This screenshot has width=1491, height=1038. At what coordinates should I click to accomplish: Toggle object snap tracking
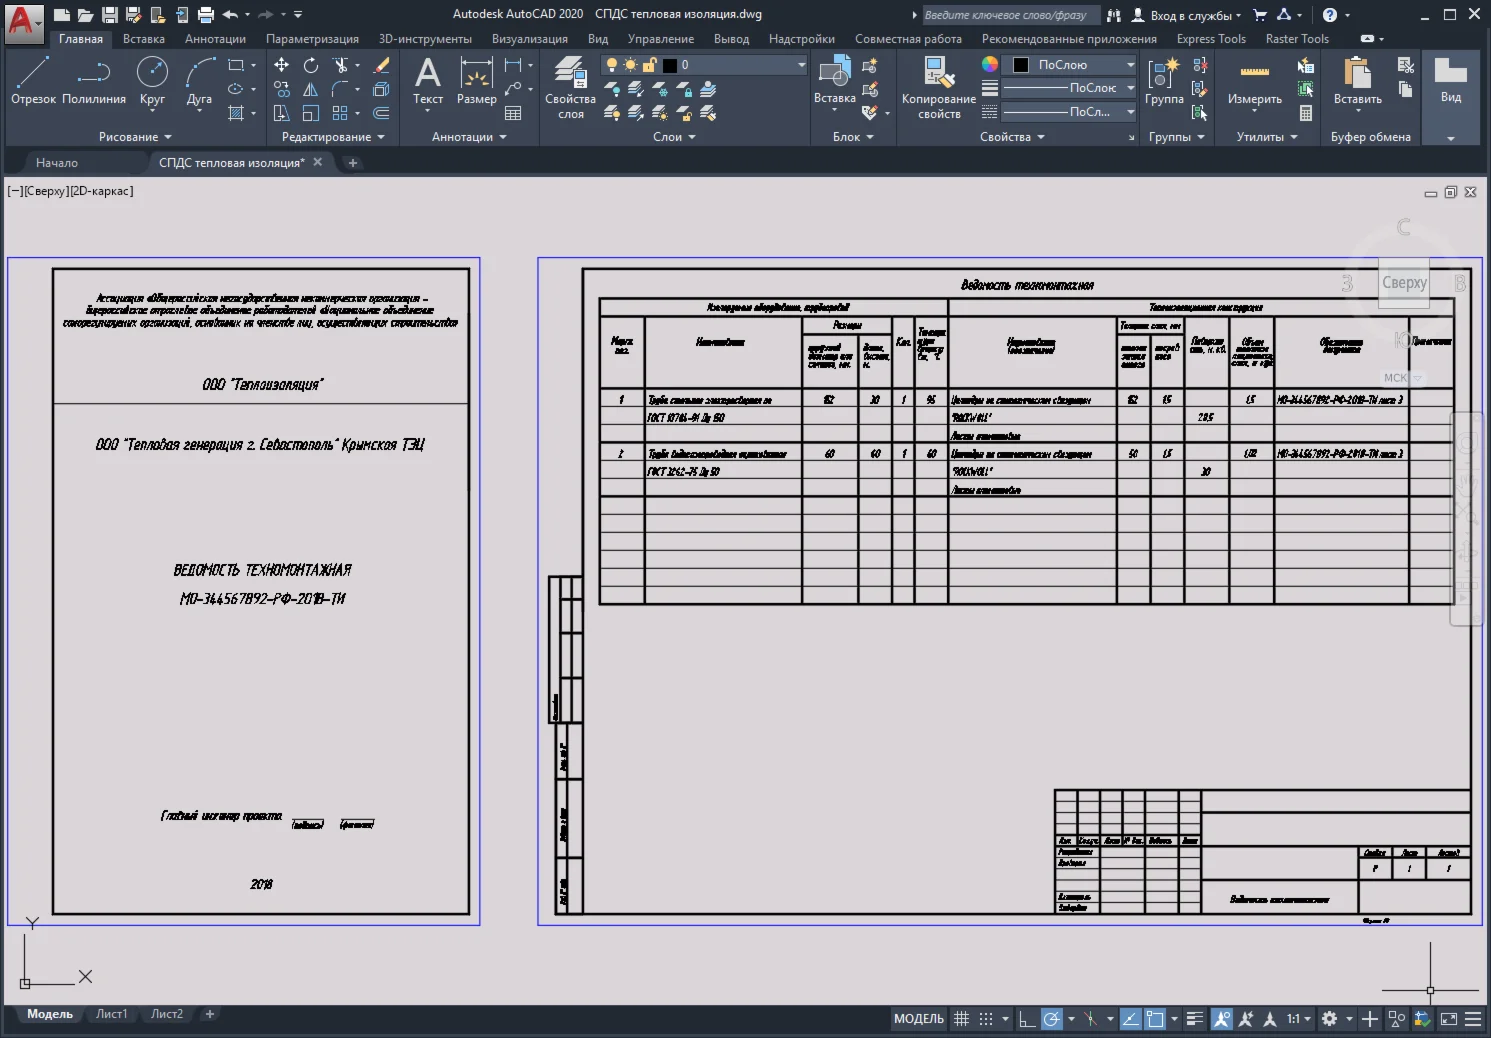[x=1130, y=1019]
